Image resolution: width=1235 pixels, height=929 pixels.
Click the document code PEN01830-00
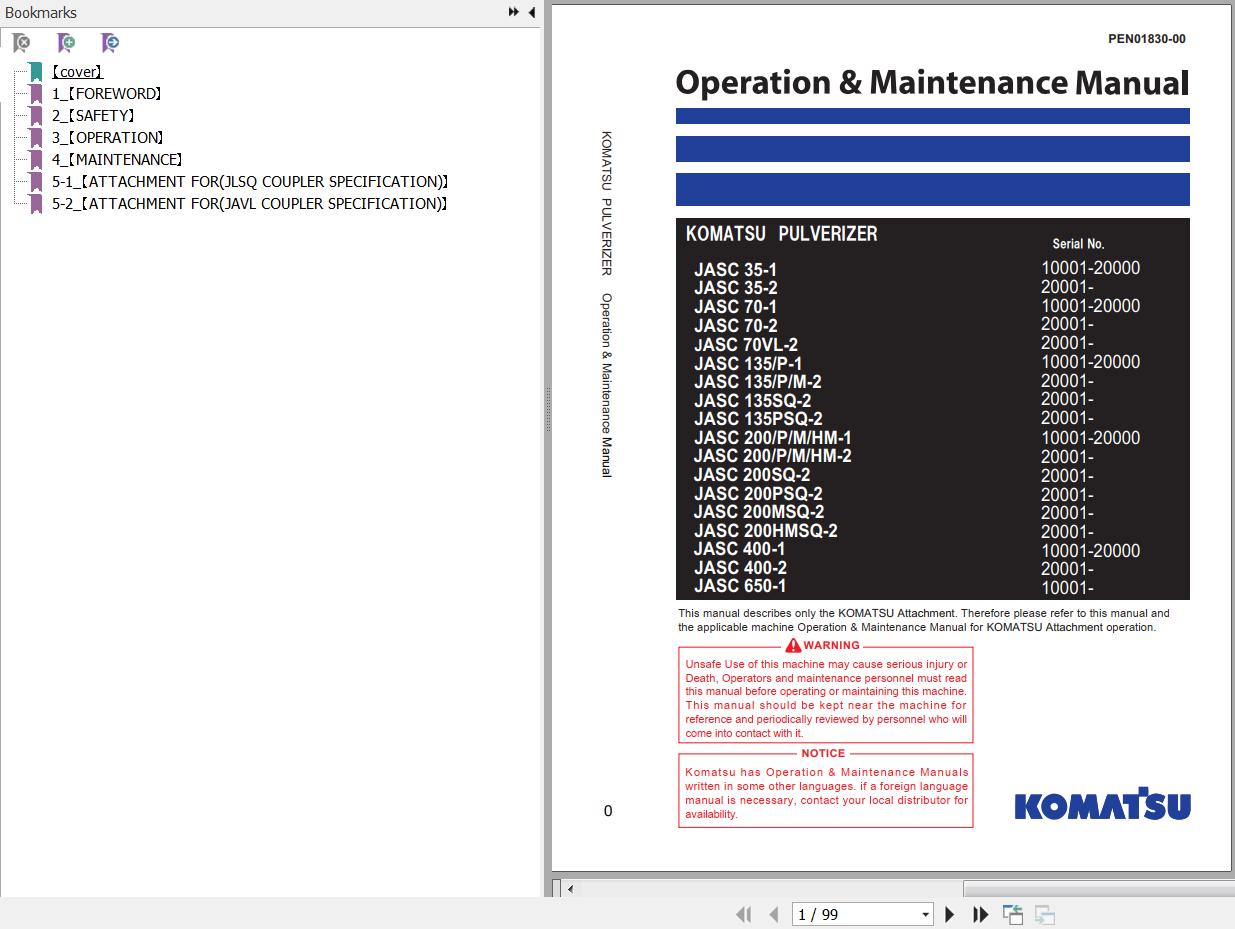tap(1147, 39)
